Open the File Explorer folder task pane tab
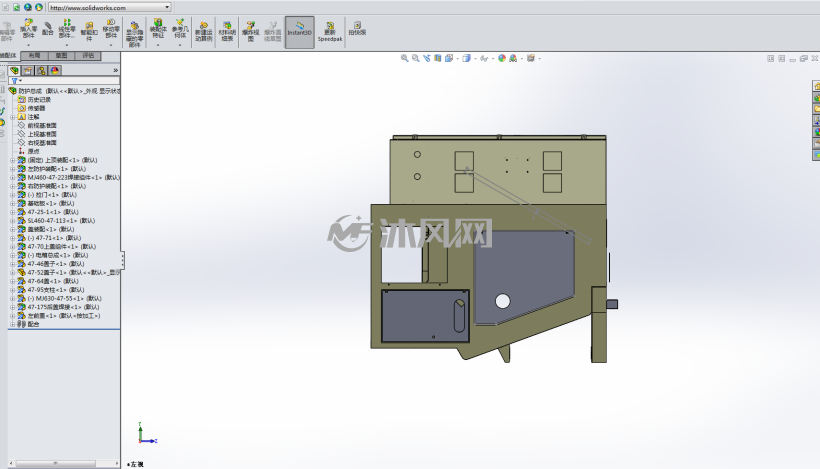The image size is (820, 469). pyautogui.click(x=816, y=109)
